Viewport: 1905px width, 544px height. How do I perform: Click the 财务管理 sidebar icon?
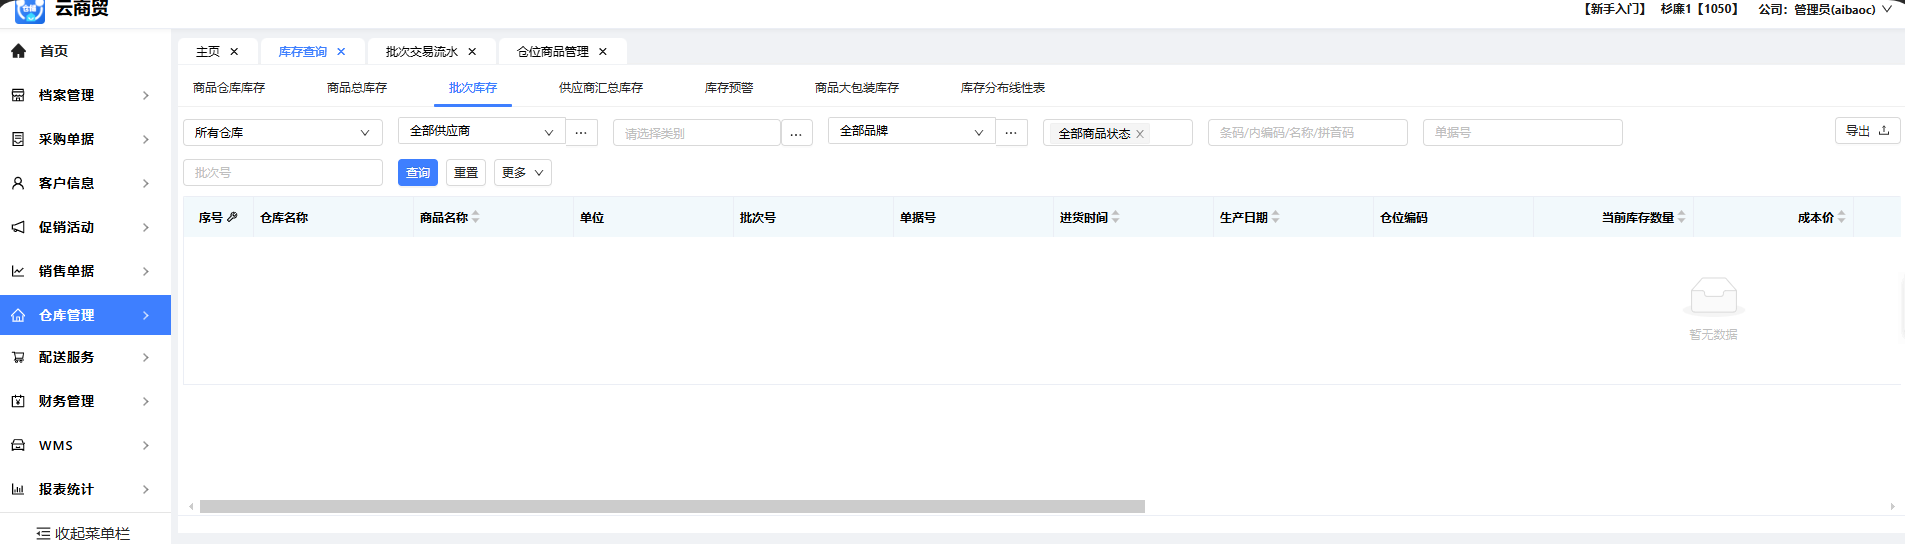point(18,401)
